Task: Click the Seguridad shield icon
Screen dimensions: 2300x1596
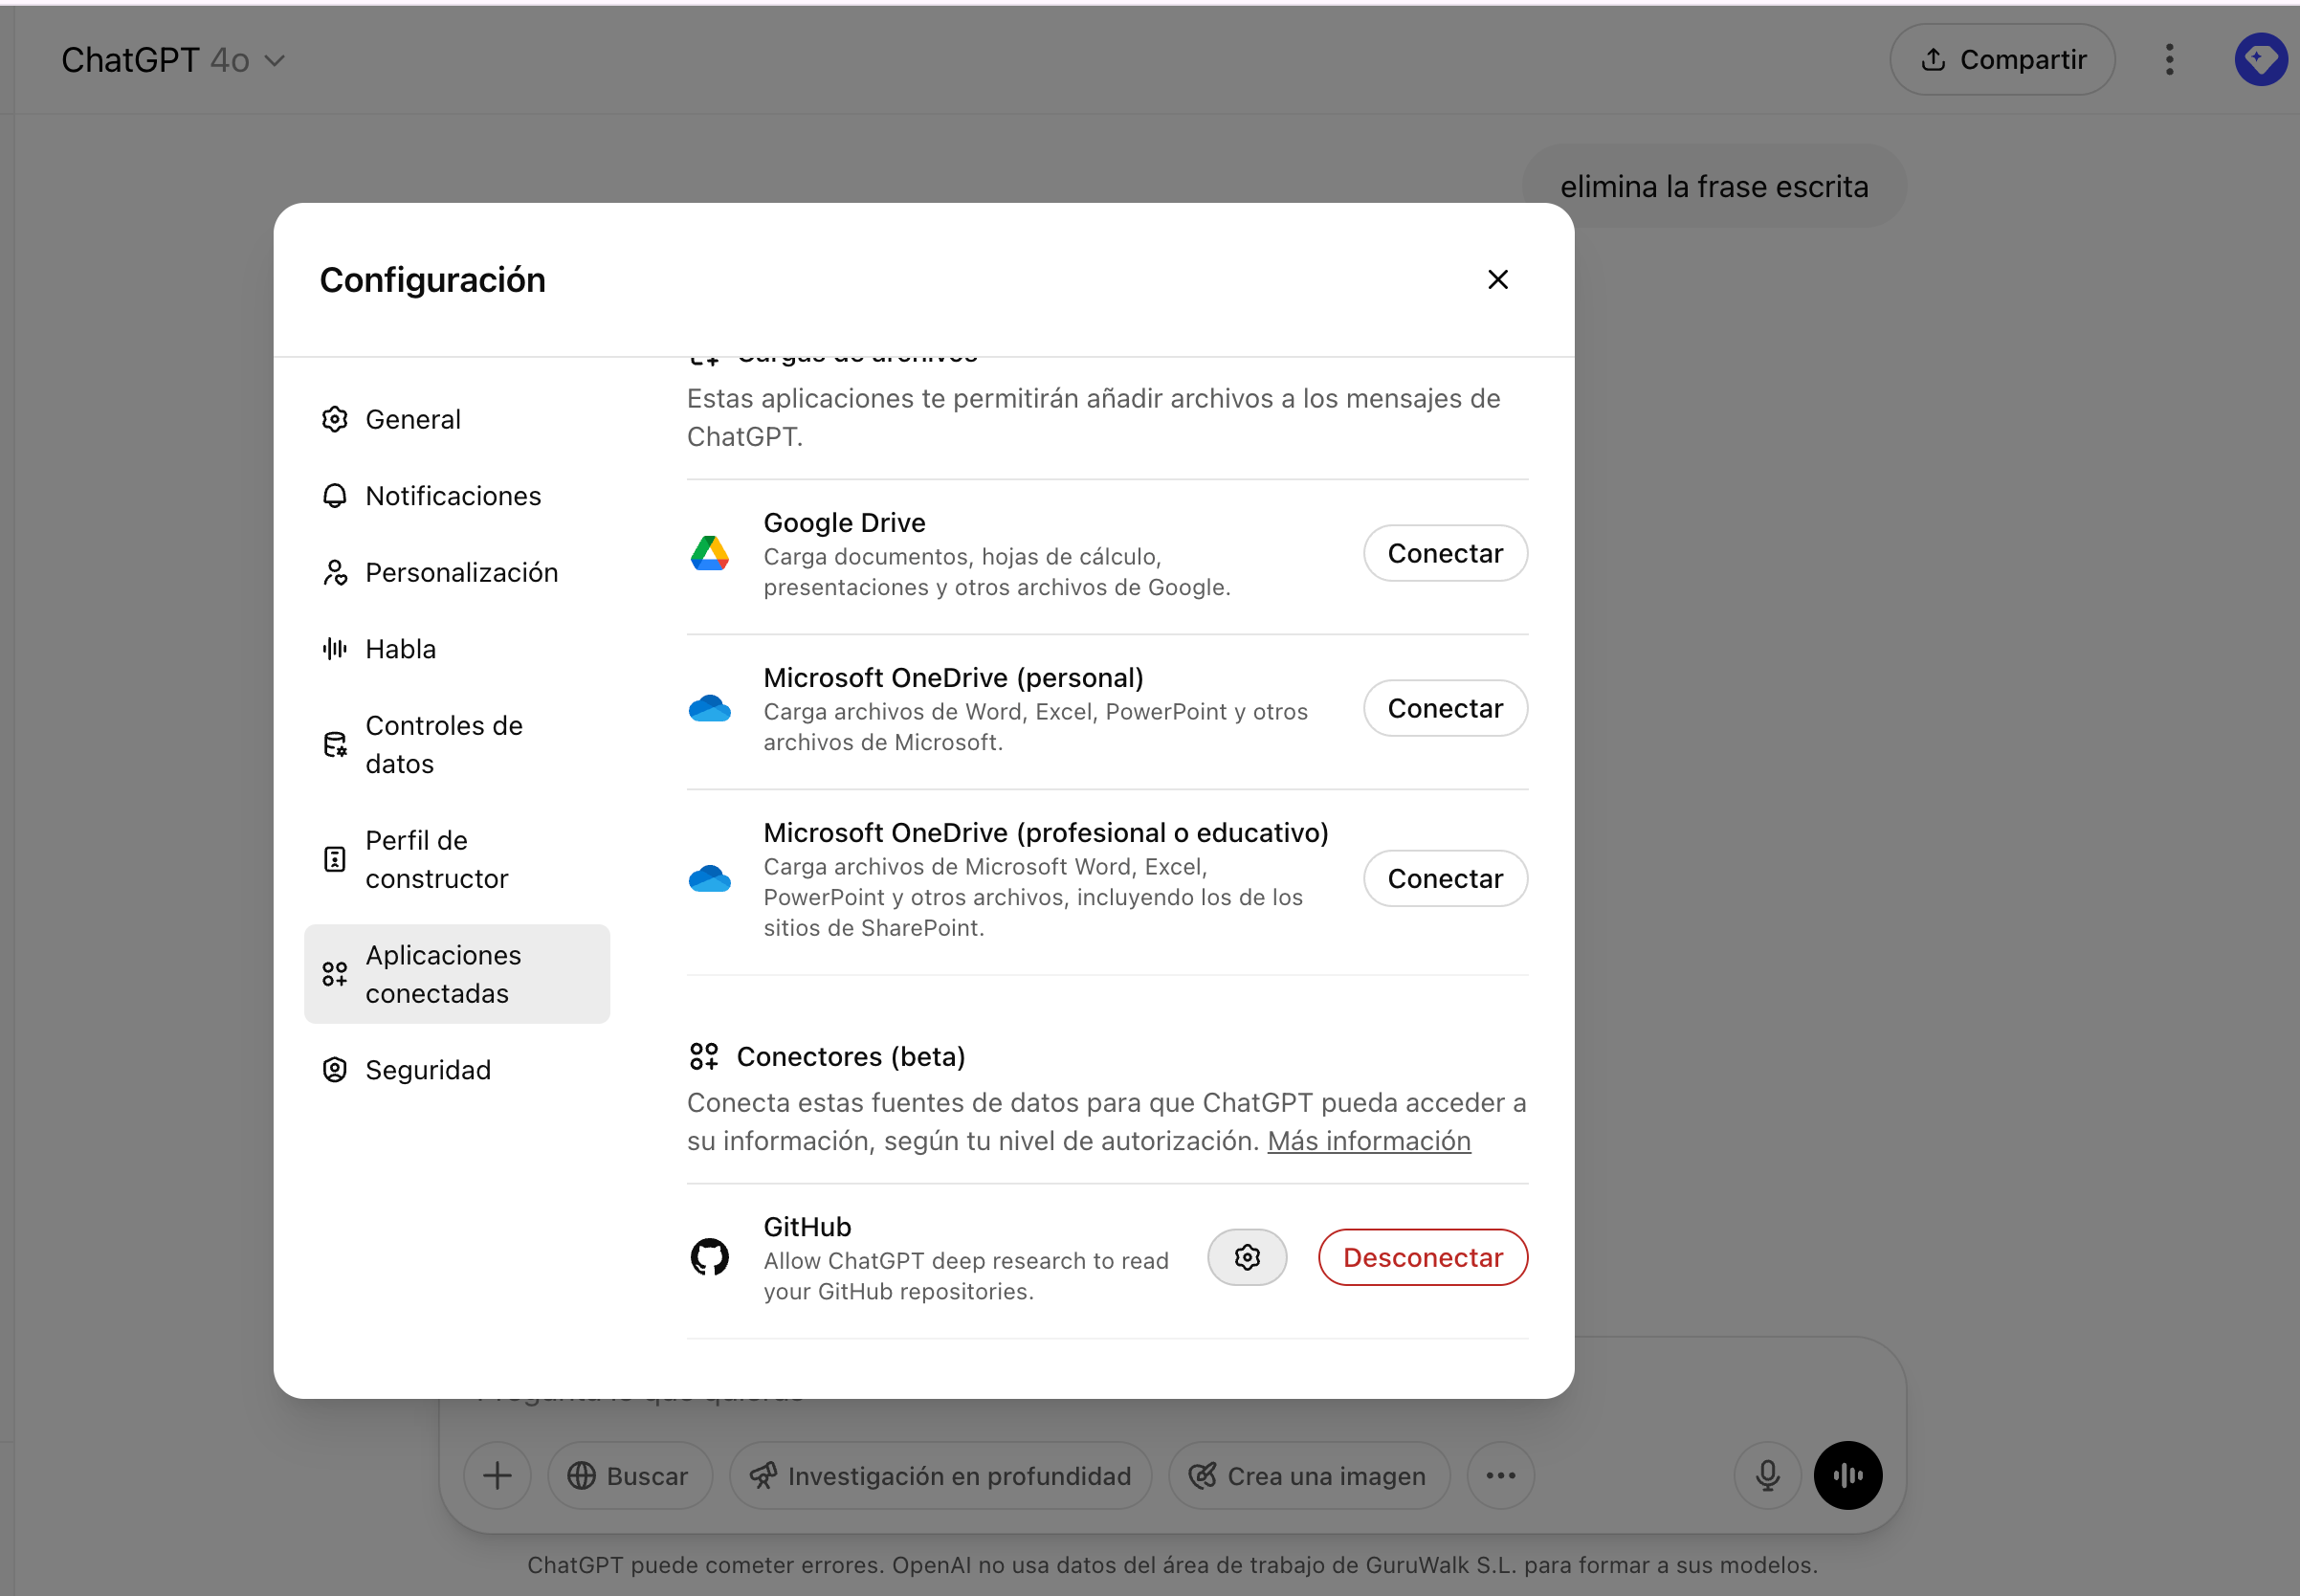Action: (335, 1070)
